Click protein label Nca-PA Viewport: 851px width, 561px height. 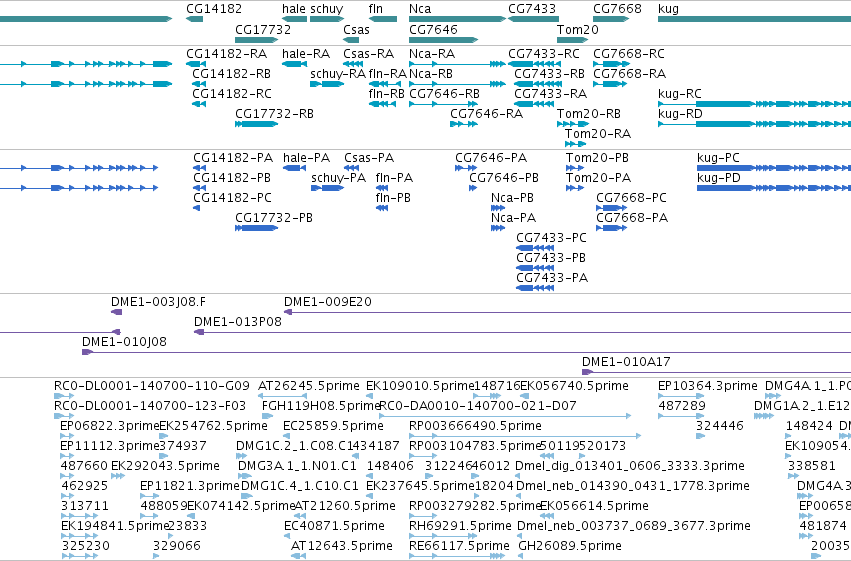(x=513, y=218)
